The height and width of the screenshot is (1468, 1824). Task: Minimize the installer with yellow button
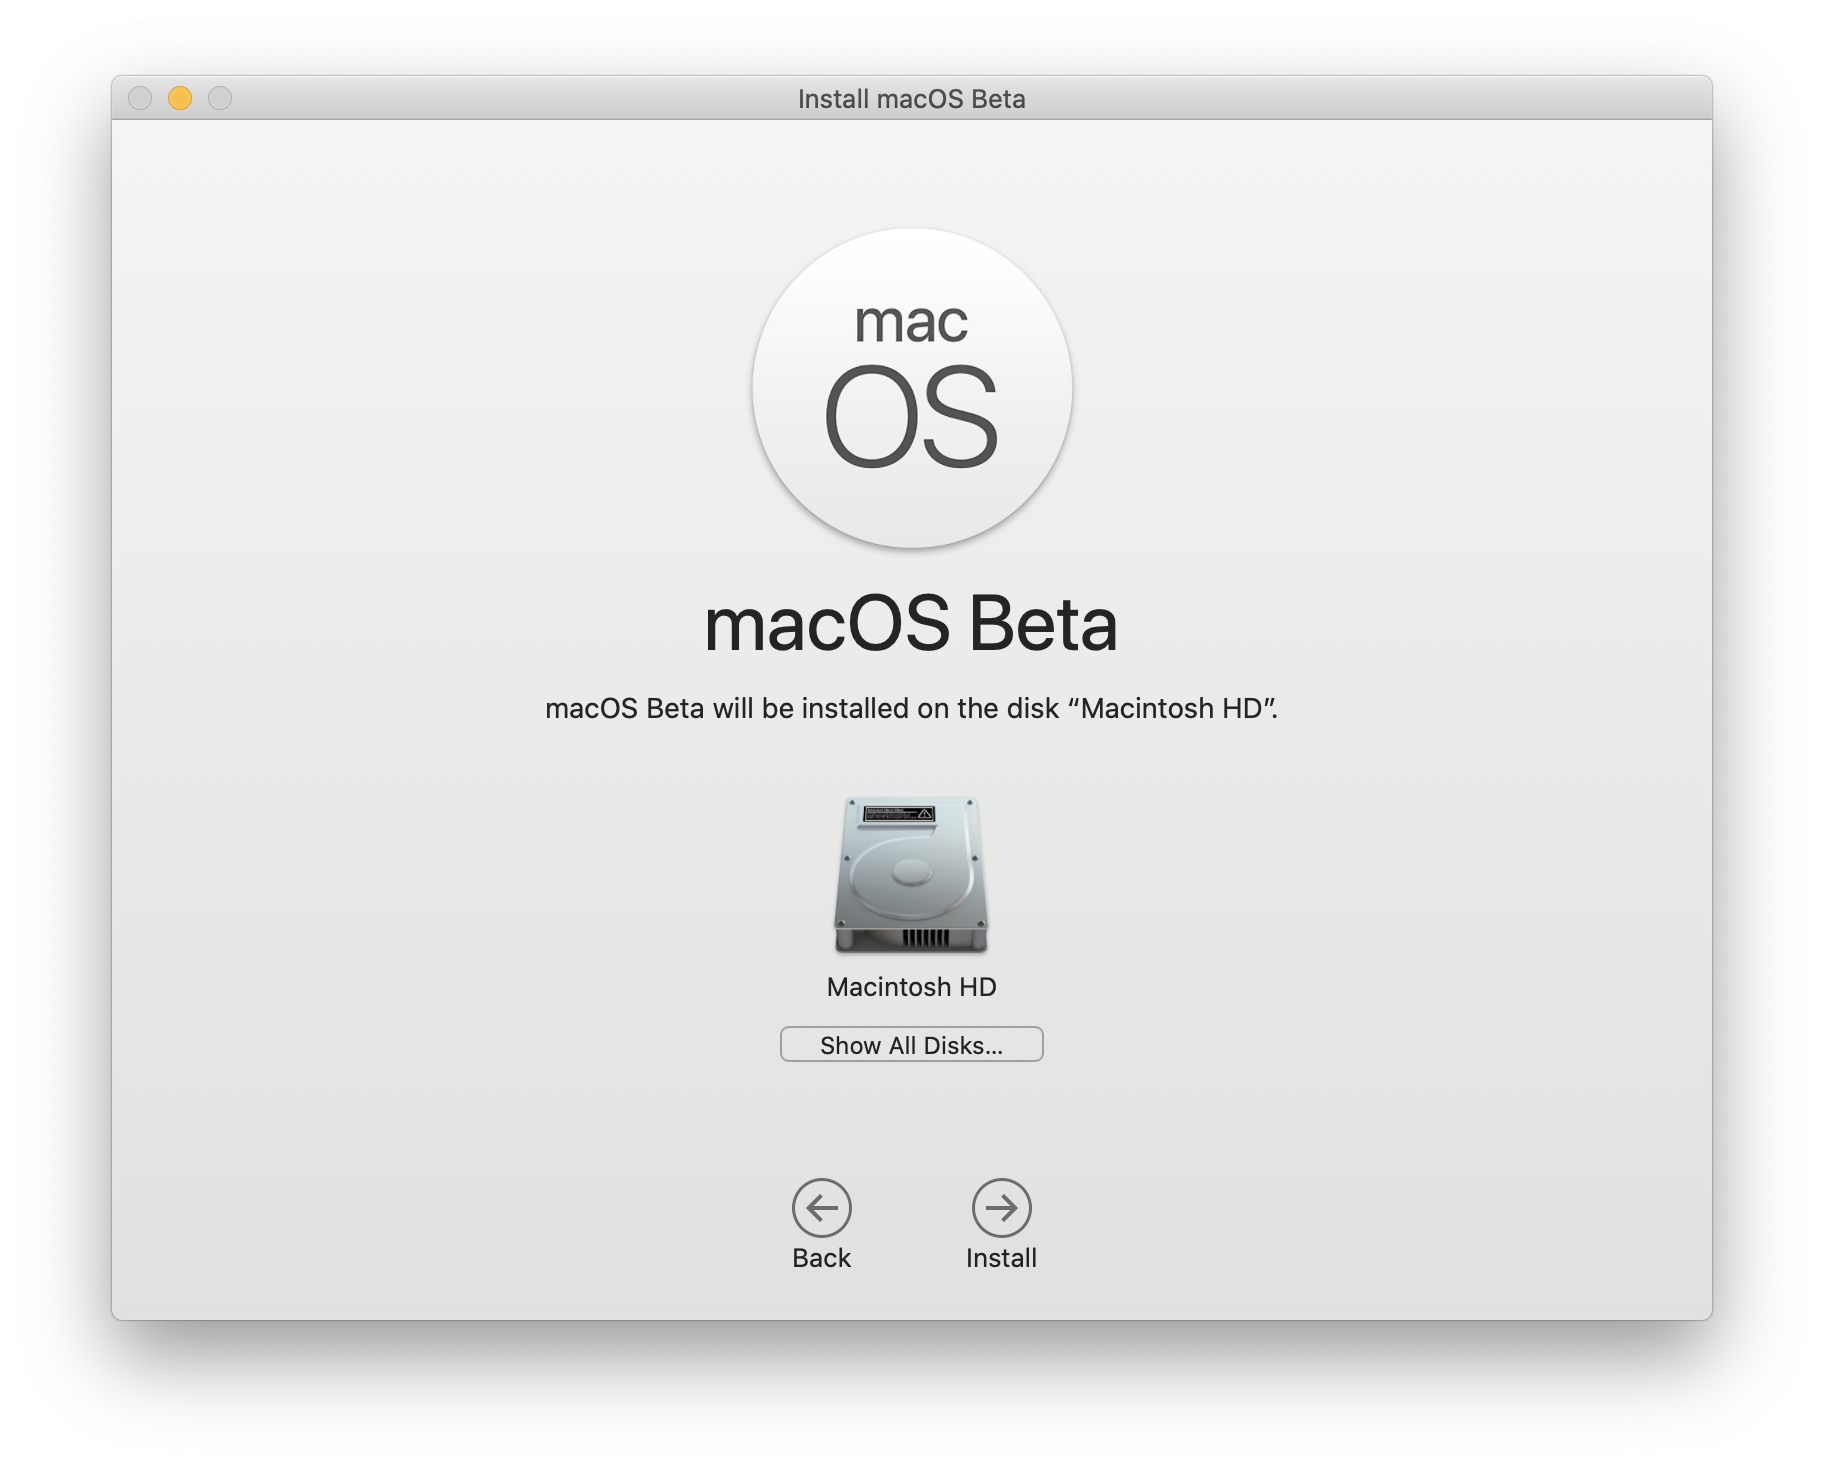(180, 98)
